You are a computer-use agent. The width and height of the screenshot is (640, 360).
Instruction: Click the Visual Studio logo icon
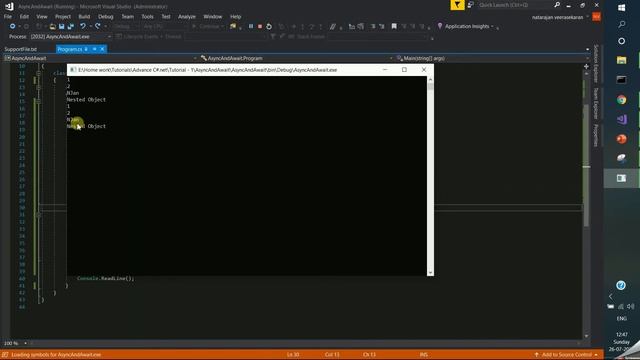(9, 6)
